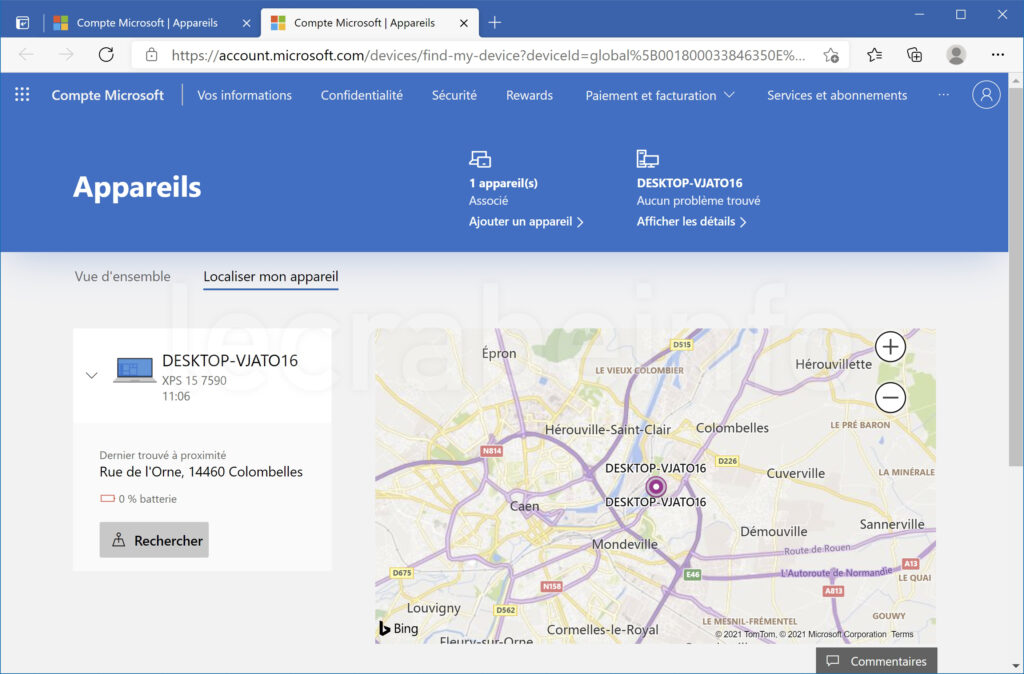This screenshot has width=1024, height=674.
Task: Click the DESKTOP-VJATO16 computer icon in header
Action: [647, 159]
